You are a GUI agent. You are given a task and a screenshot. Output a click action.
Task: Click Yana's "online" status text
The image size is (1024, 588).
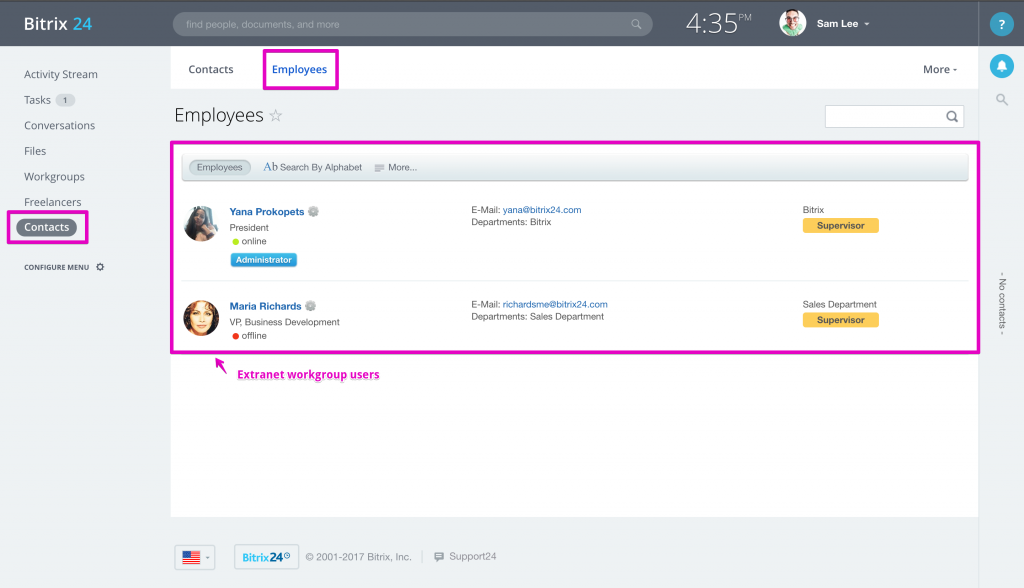(254, 241)
